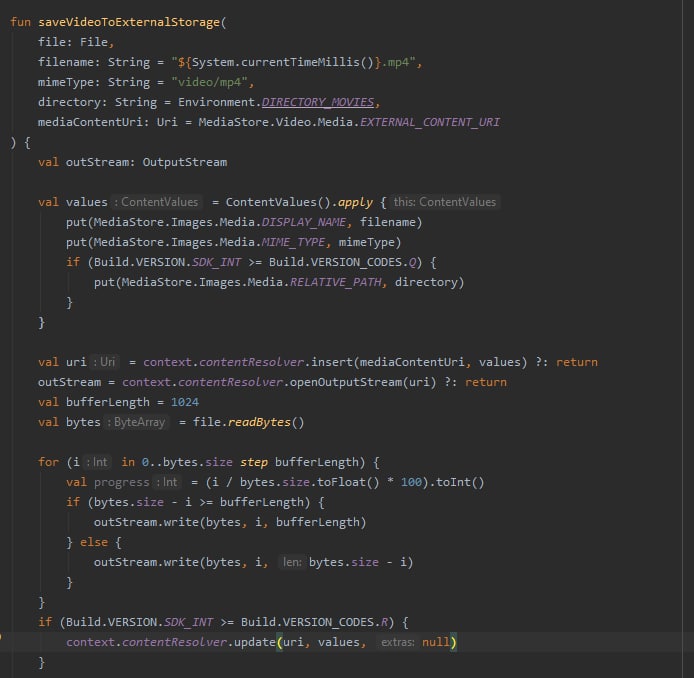The width and height of the screenshot is (694, 678).
Task: Click the EXTERNAL_CONTENT_URI constant
Action: click(x=430, y=122)
